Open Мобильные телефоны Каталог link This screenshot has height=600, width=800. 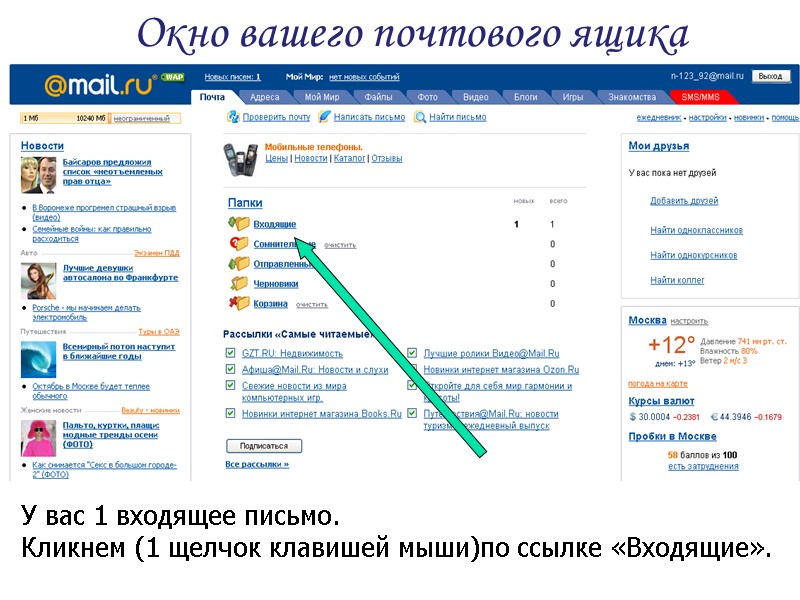[x=349, y=158]
